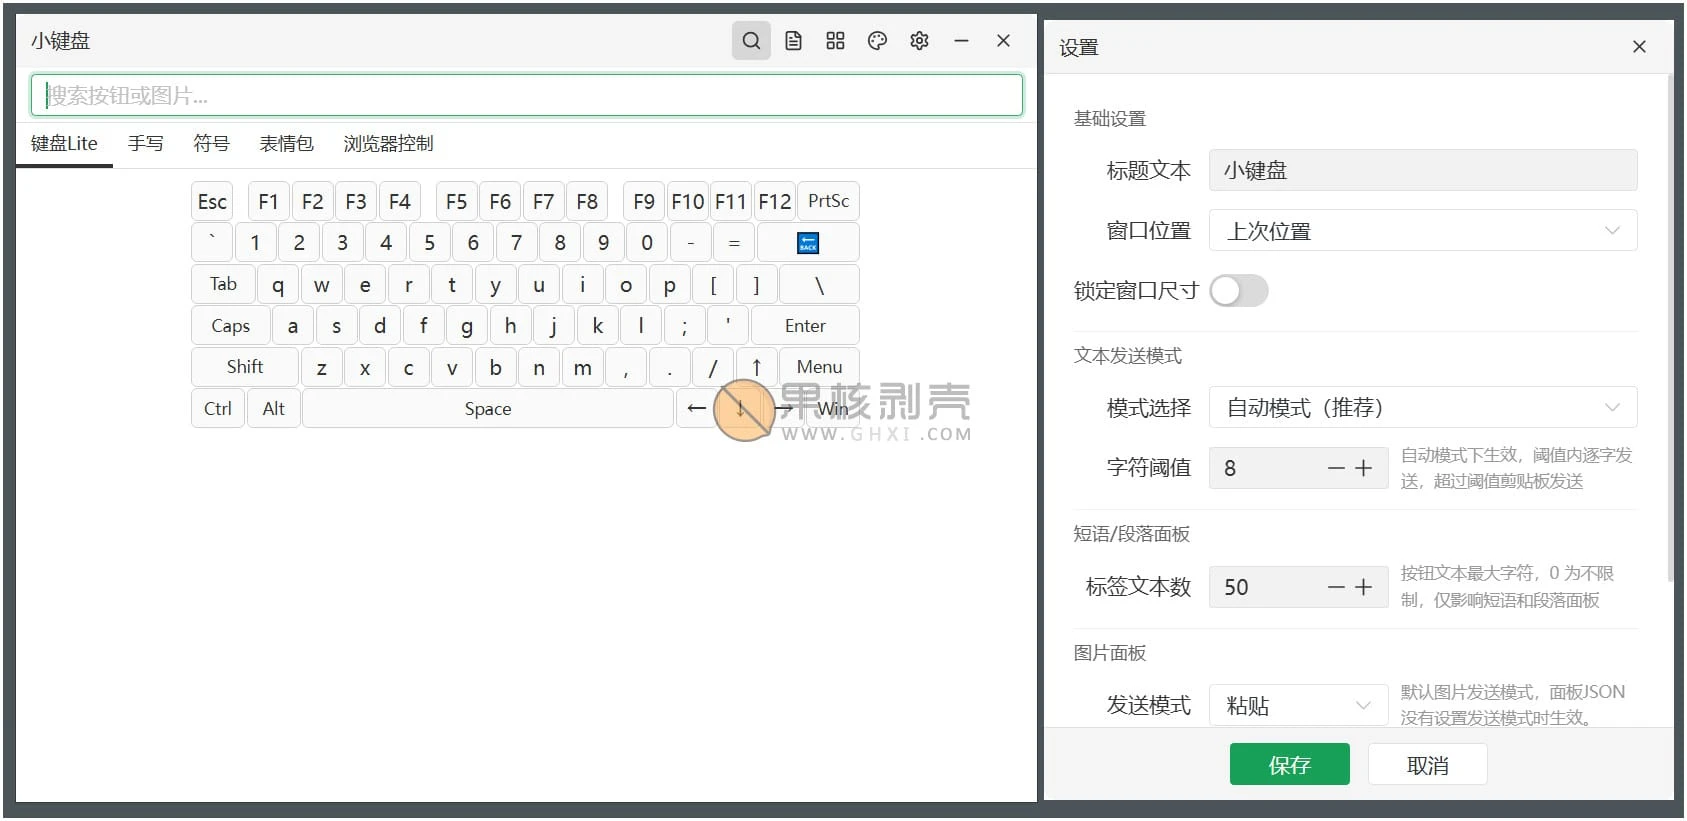Screen dimensions: 1687x821
Task: Switch to the 符号 tab
Action: coord(211,143)
